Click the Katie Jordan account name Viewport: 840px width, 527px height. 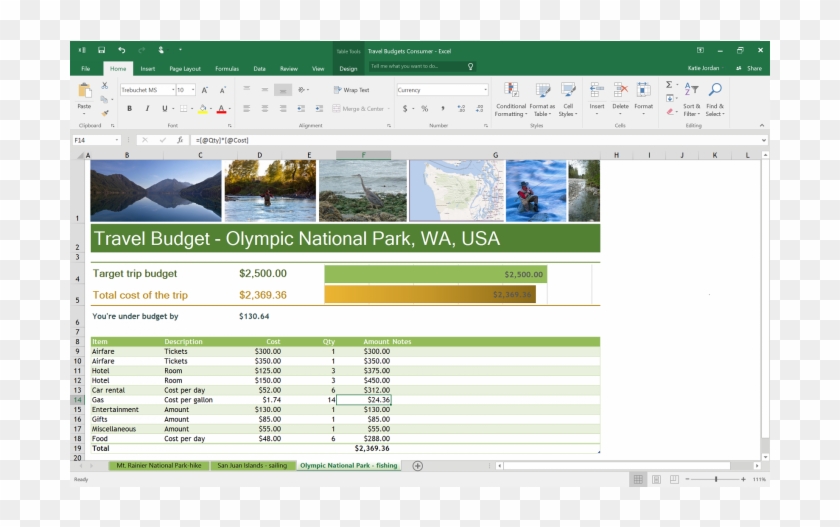[703, 68]
